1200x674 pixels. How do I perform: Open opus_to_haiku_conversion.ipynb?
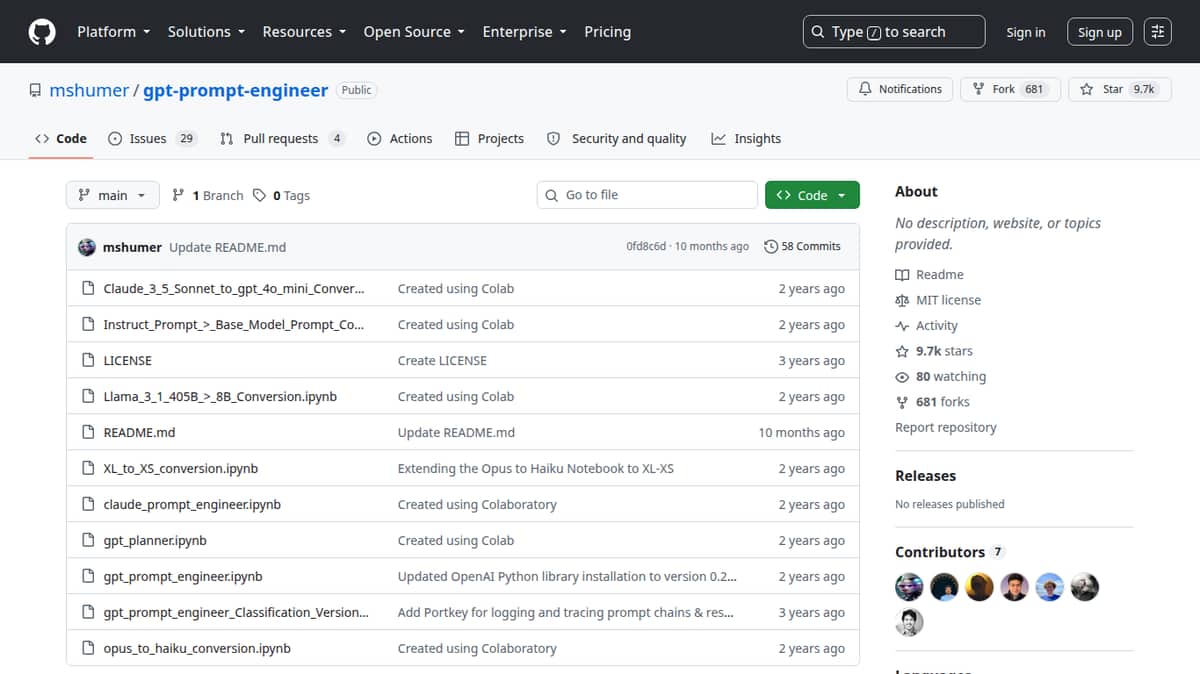[x=197, y=649]
